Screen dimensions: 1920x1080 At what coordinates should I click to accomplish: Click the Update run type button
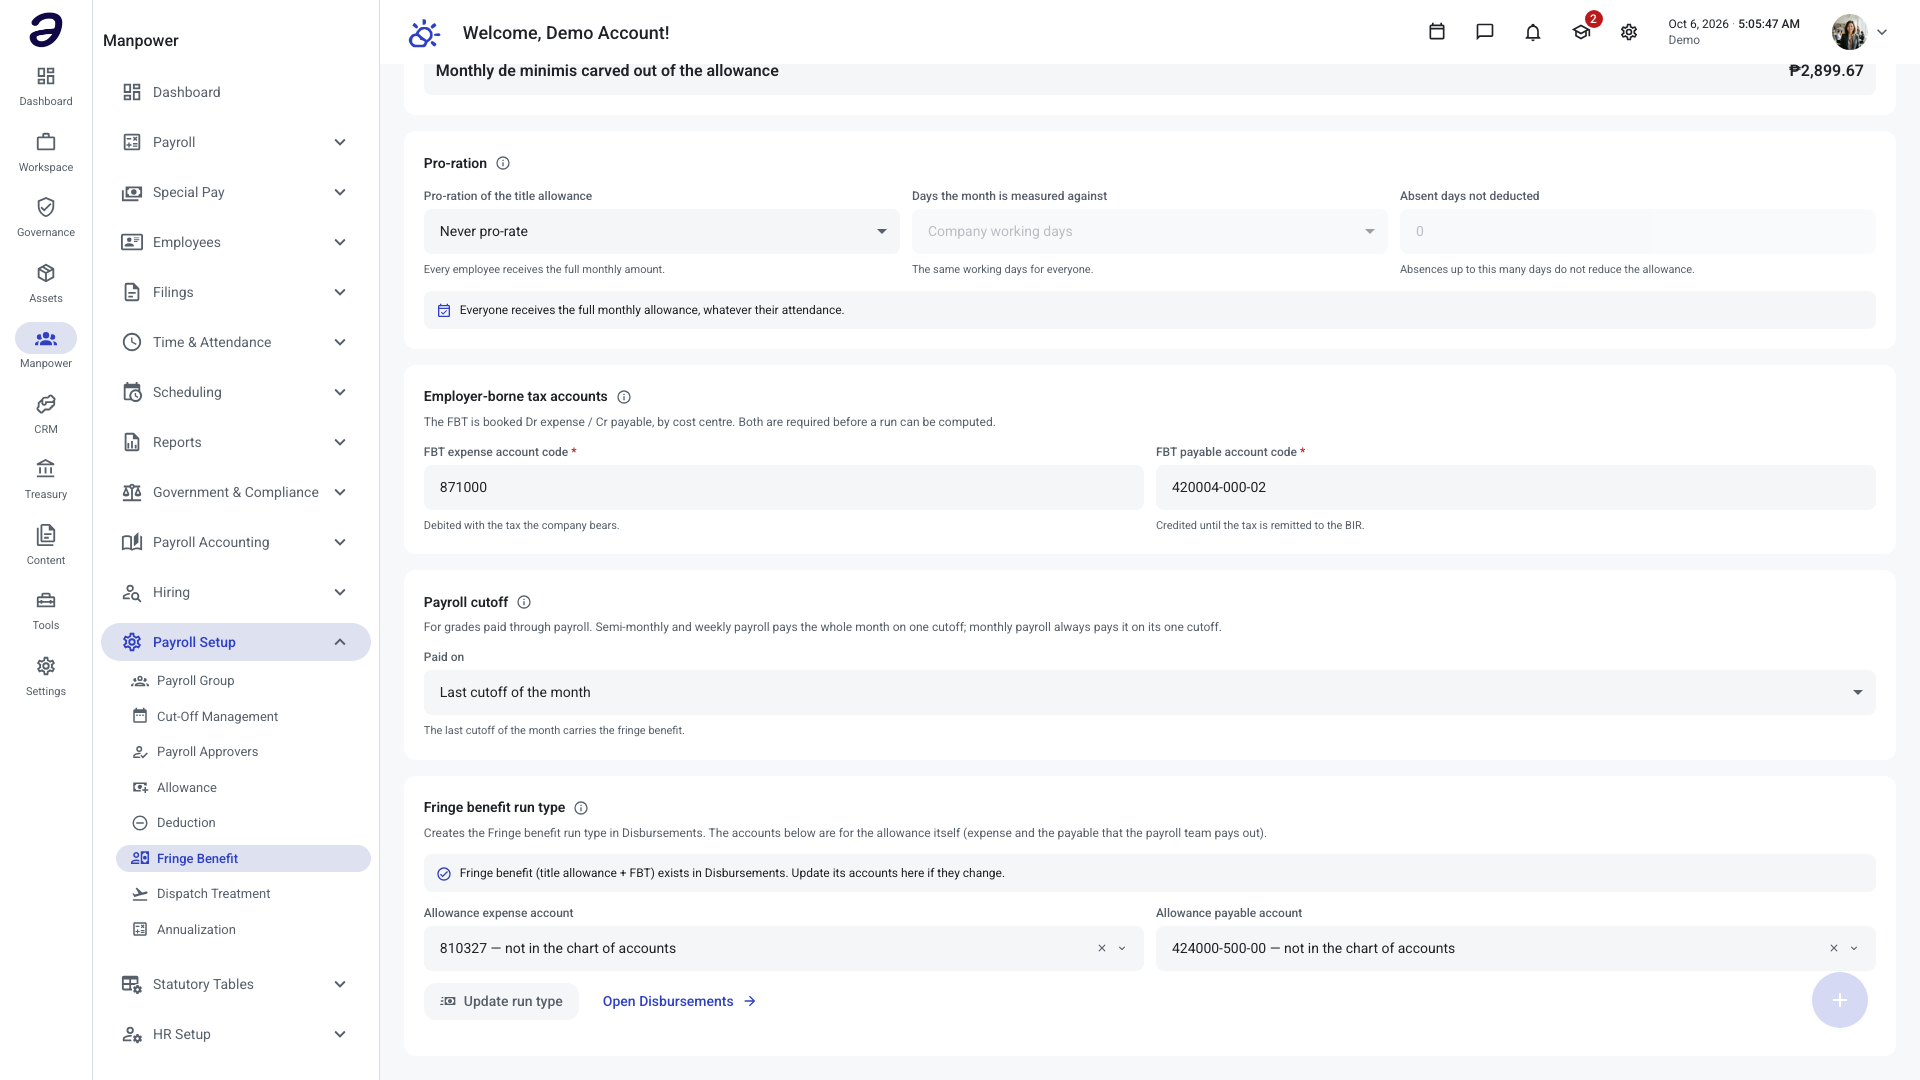point(501,1001)
